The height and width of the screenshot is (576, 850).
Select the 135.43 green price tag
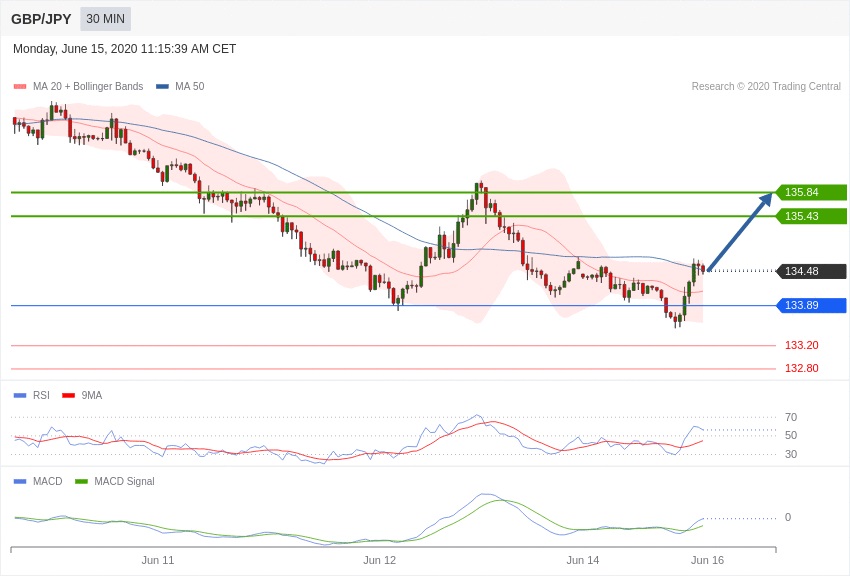pos(811,216)
